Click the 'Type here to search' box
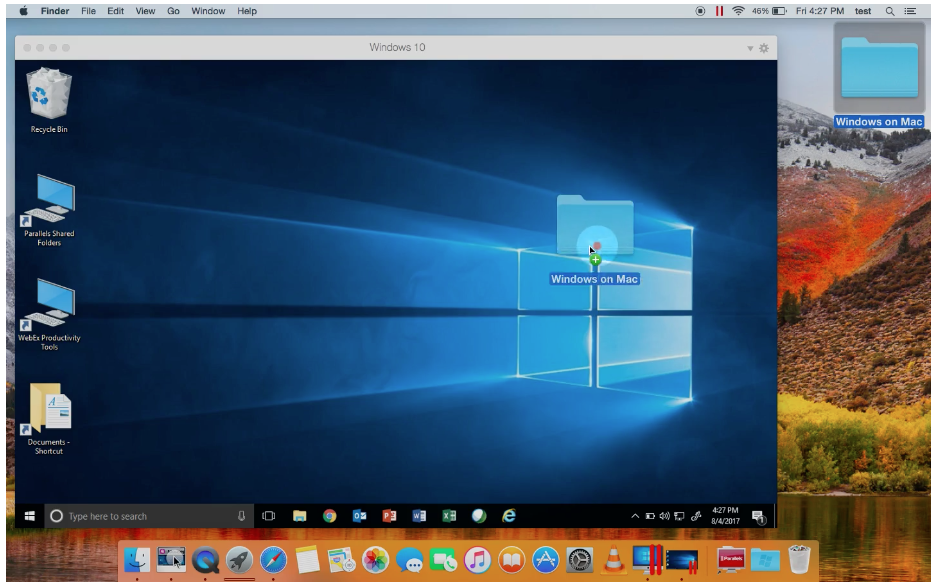The width and height of the screenshot is (941, 588). point(149,516)
